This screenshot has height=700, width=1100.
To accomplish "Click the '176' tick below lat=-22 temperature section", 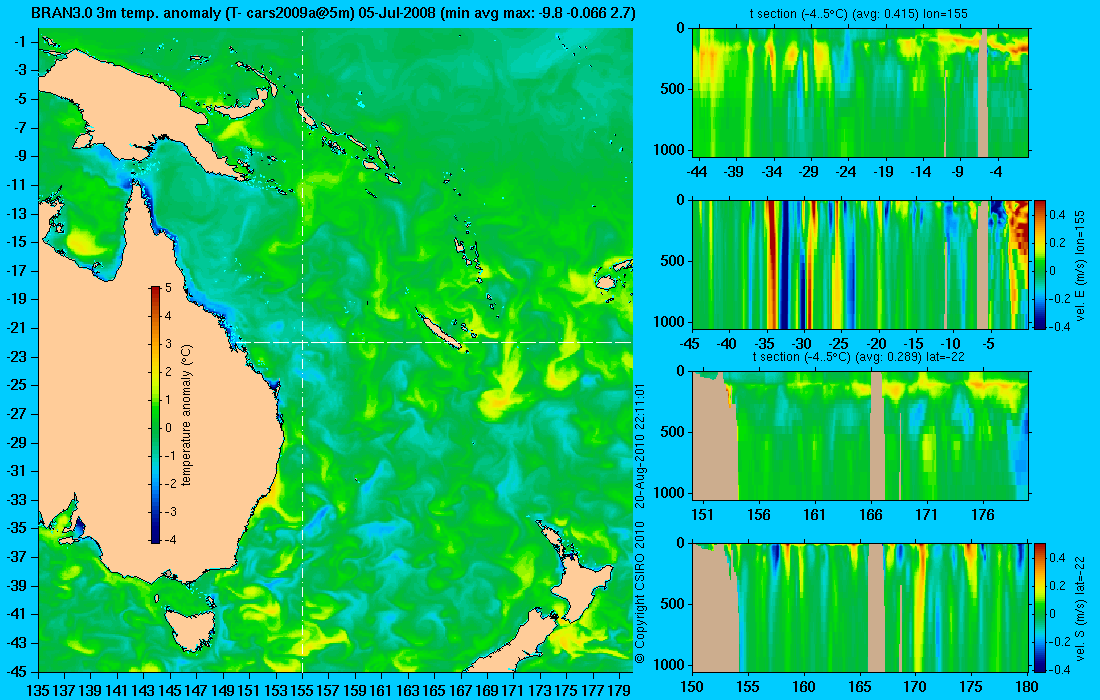I will tap(983, 515).
